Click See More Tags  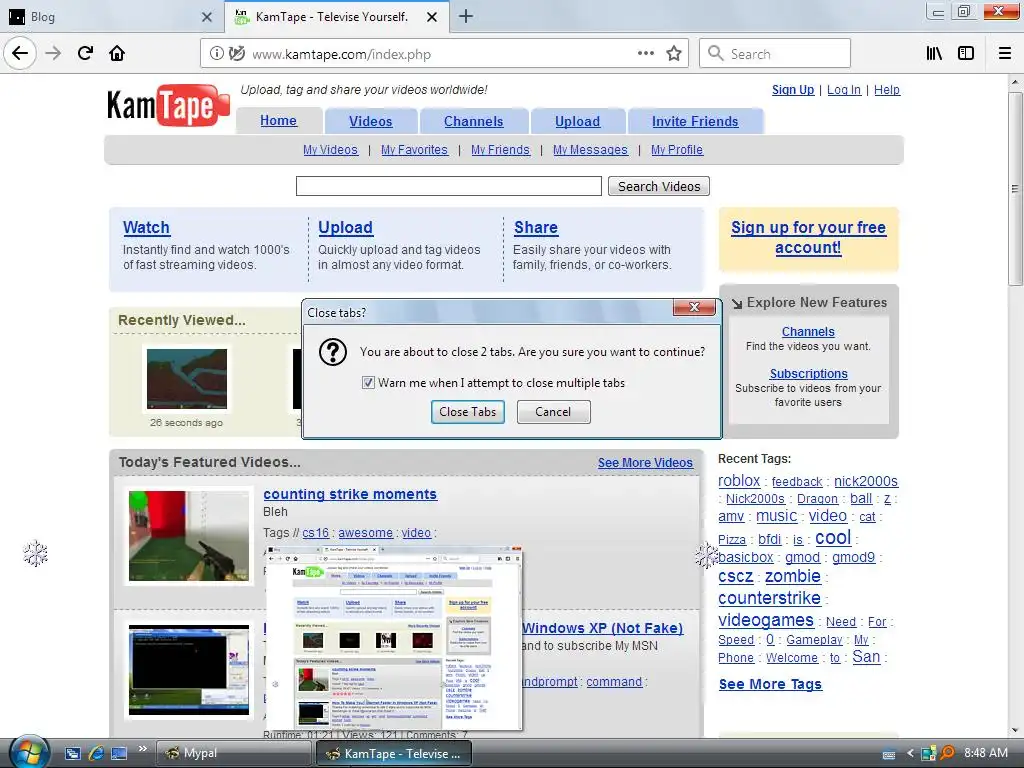[770, 684]
